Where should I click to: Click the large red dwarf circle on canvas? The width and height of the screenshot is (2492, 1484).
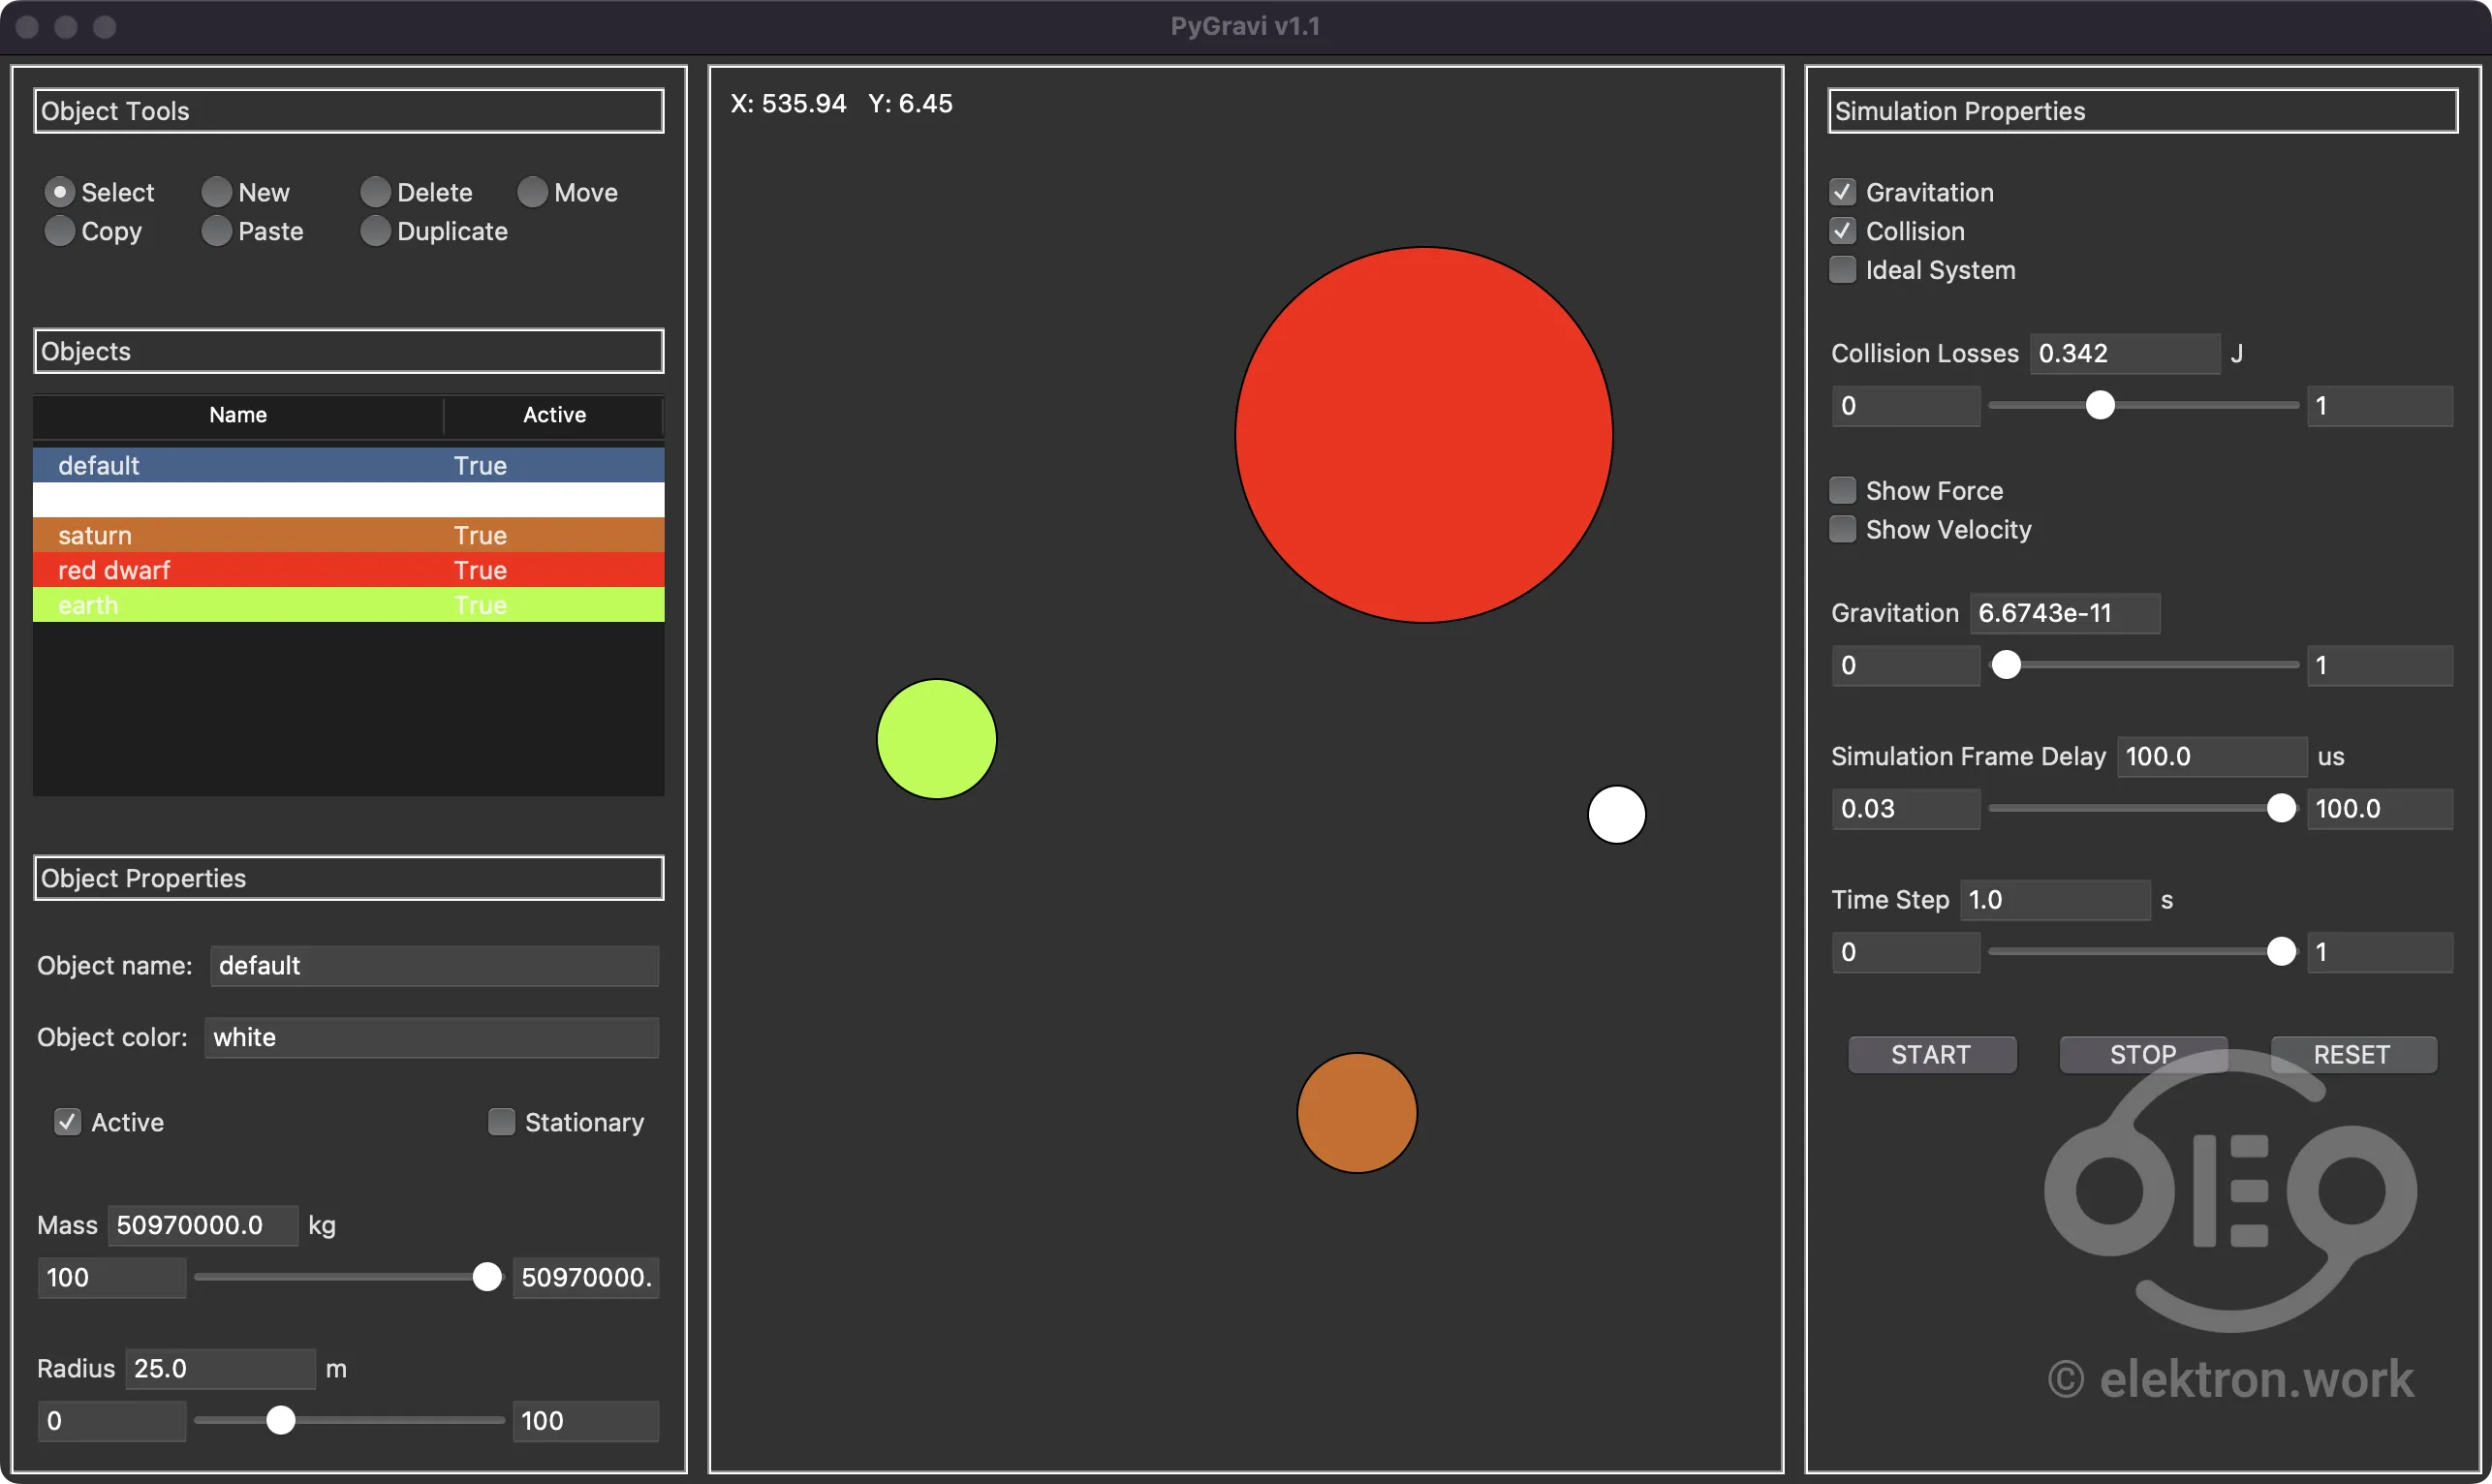click(x=1424, y=435)
